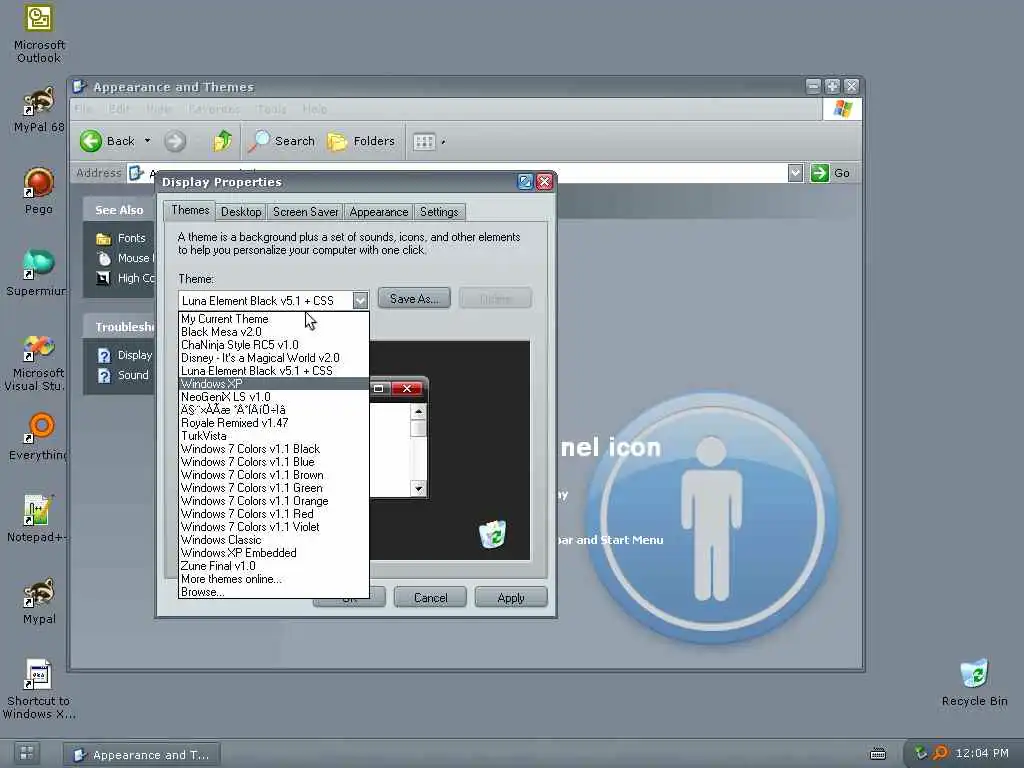Choose Windows 7 Colors v1.1 Red
This screenshot has width=1024, height=768.
pos(274,514)
